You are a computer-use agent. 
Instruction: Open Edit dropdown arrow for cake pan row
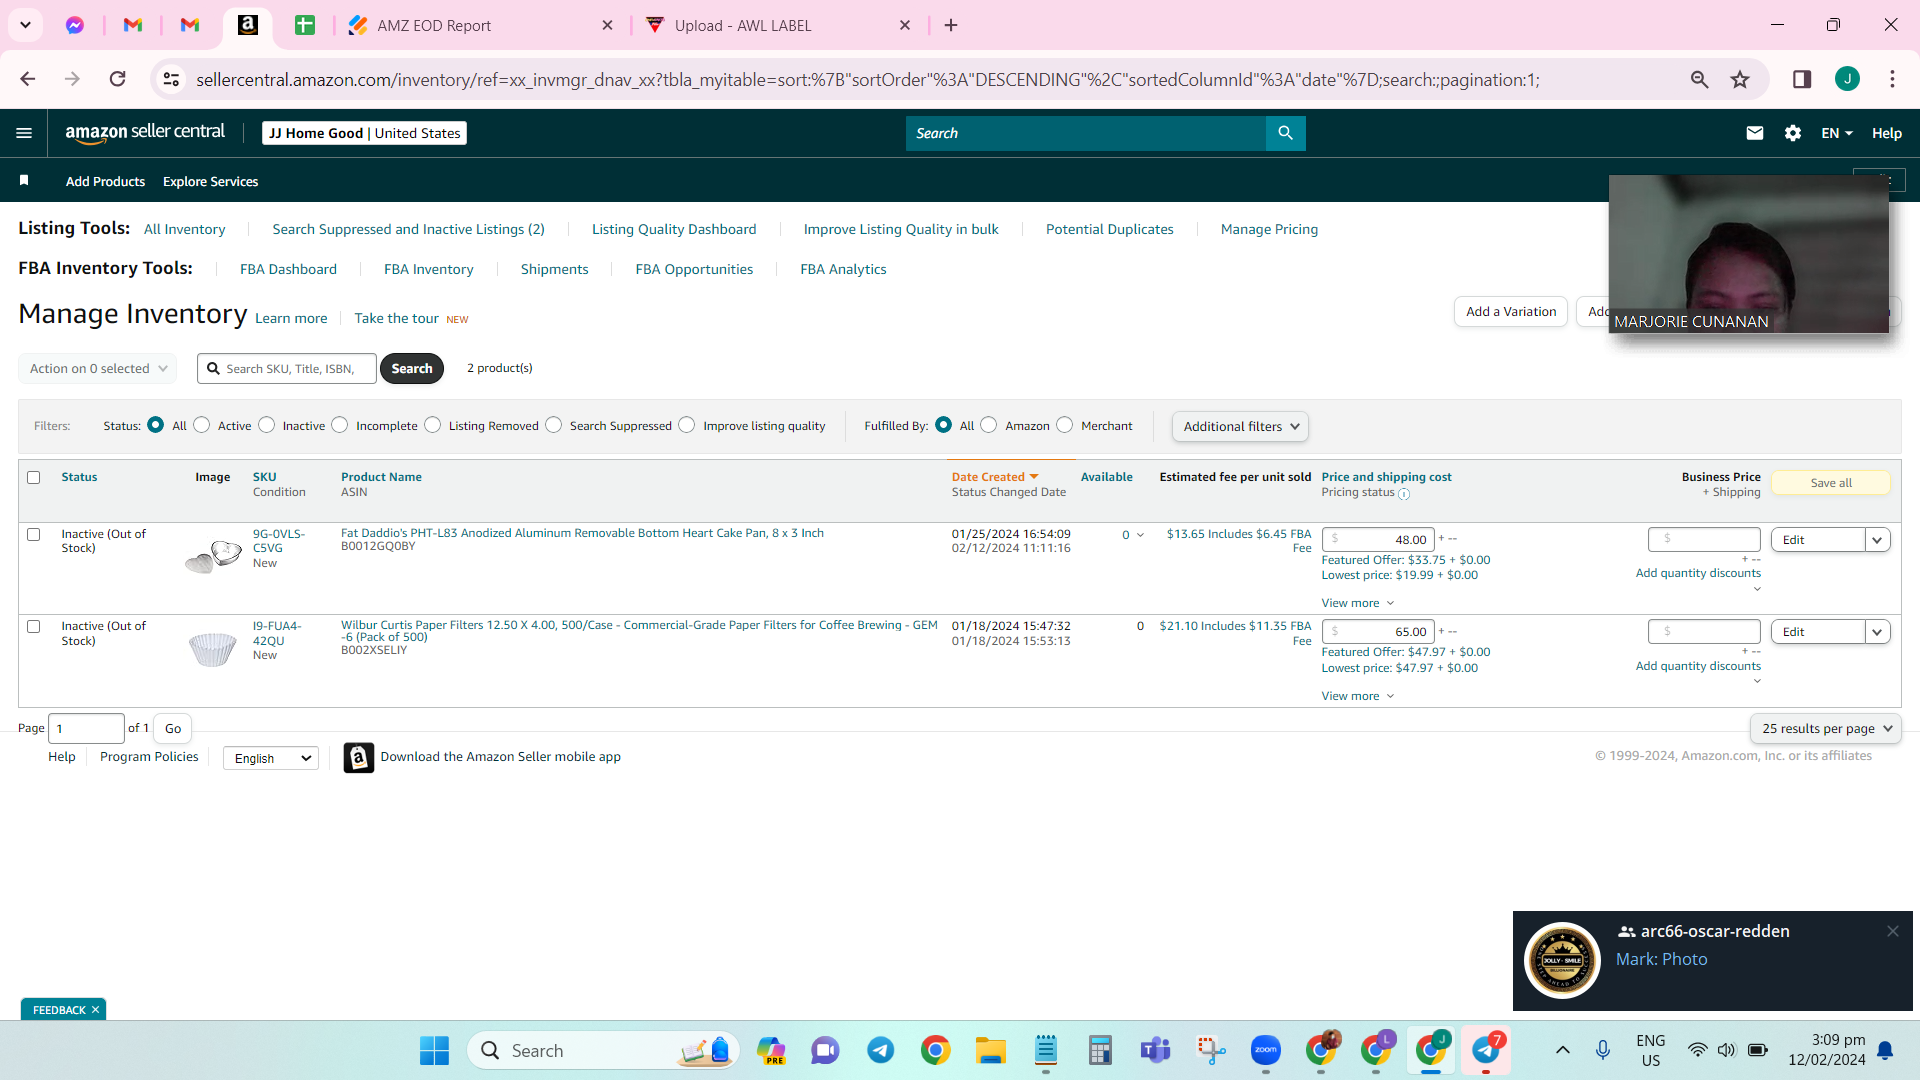1877,540
